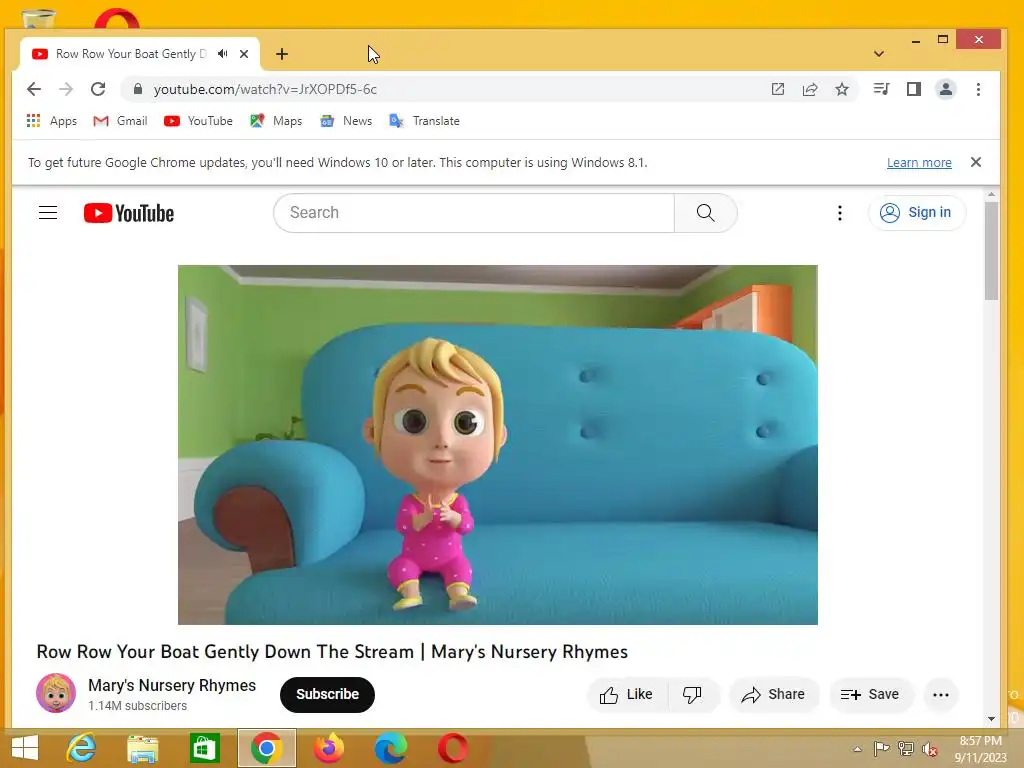Open the Maps bookmark
Viewport: 1024px width, 768px height.
tap(276, 121)
